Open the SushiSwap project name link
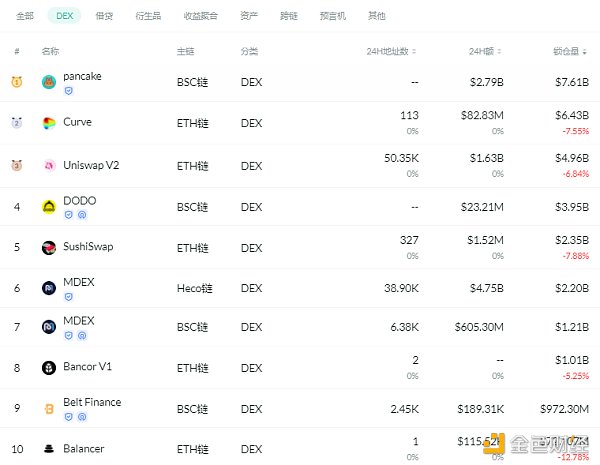 (88, 246)
